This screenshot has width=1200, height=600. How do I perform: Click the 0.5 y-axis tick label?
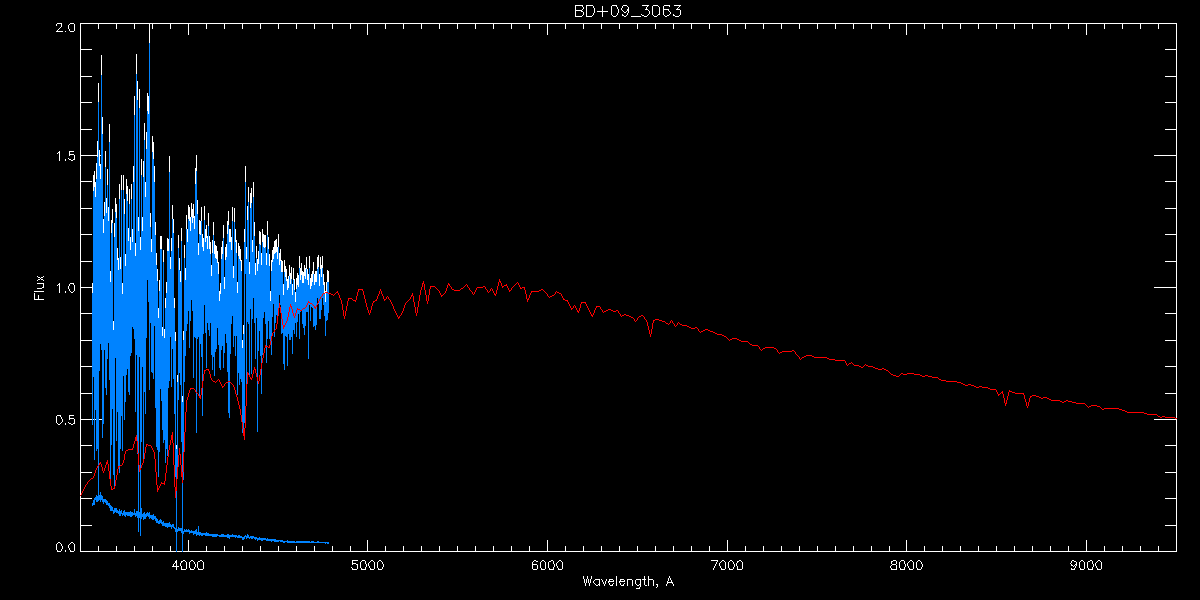pos(64,419)
